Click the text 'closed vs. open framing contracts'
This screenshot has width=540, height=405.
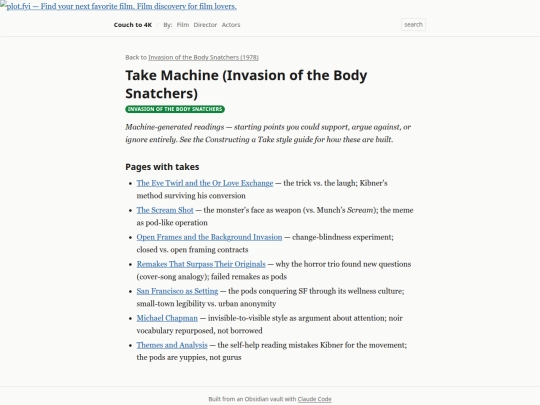(193, 249)
